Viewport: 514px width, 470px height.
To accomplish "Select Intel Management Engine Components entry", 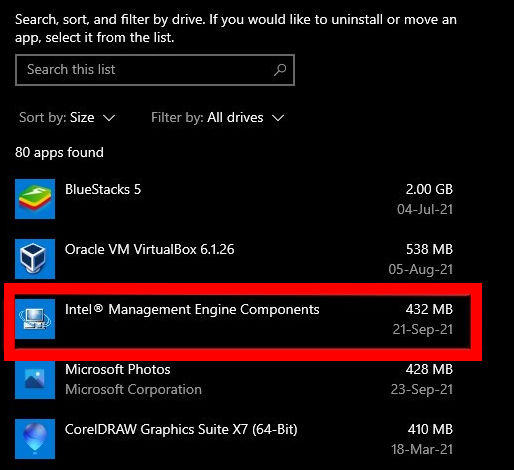I will (234, 319).
